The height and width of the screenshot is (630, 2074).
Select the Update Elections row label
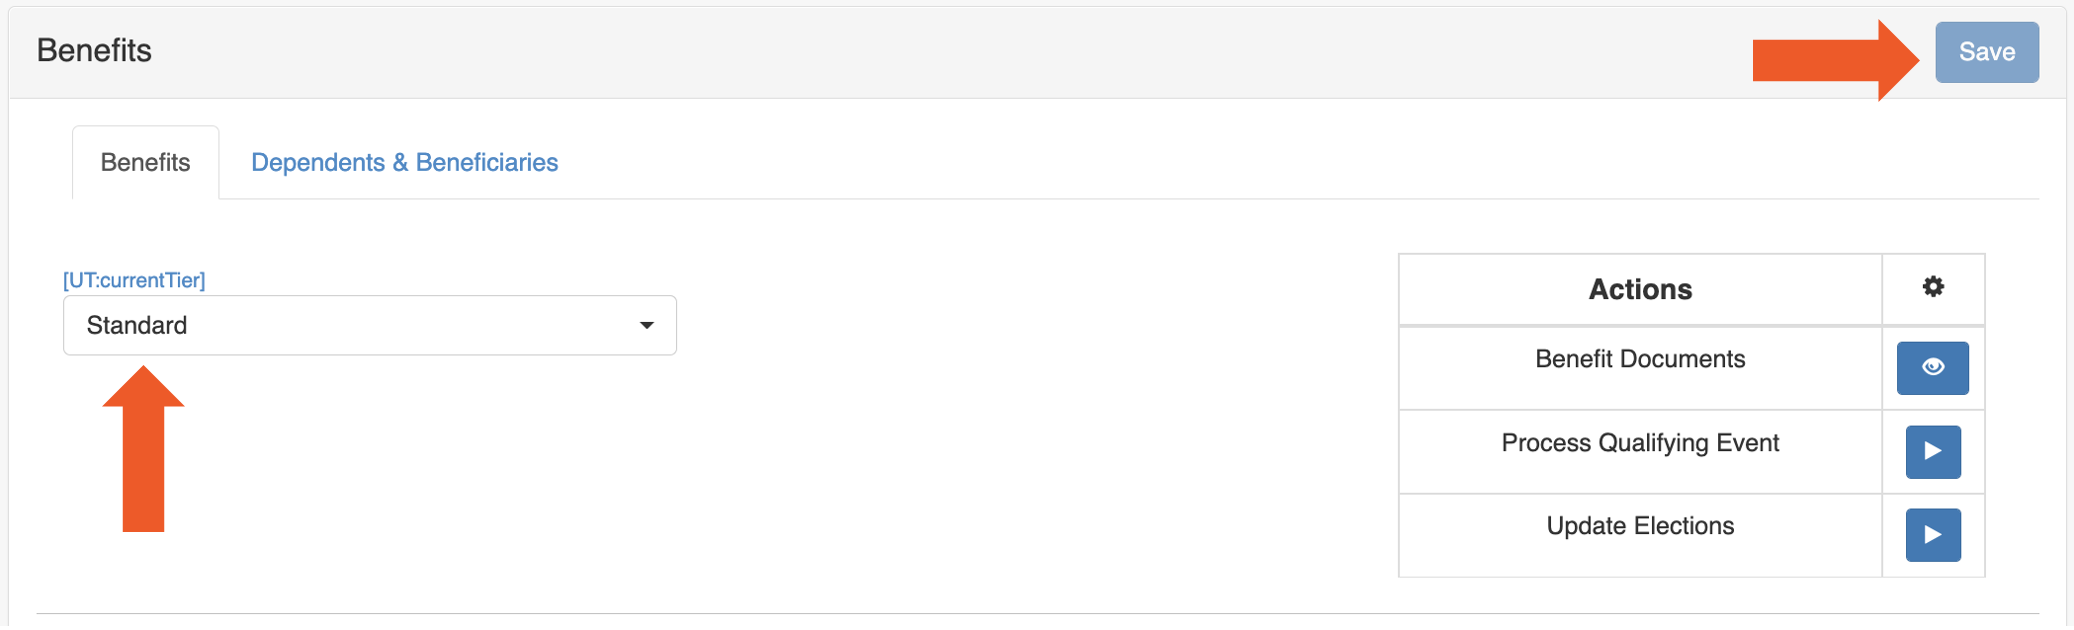click(x=1640, y=526)
